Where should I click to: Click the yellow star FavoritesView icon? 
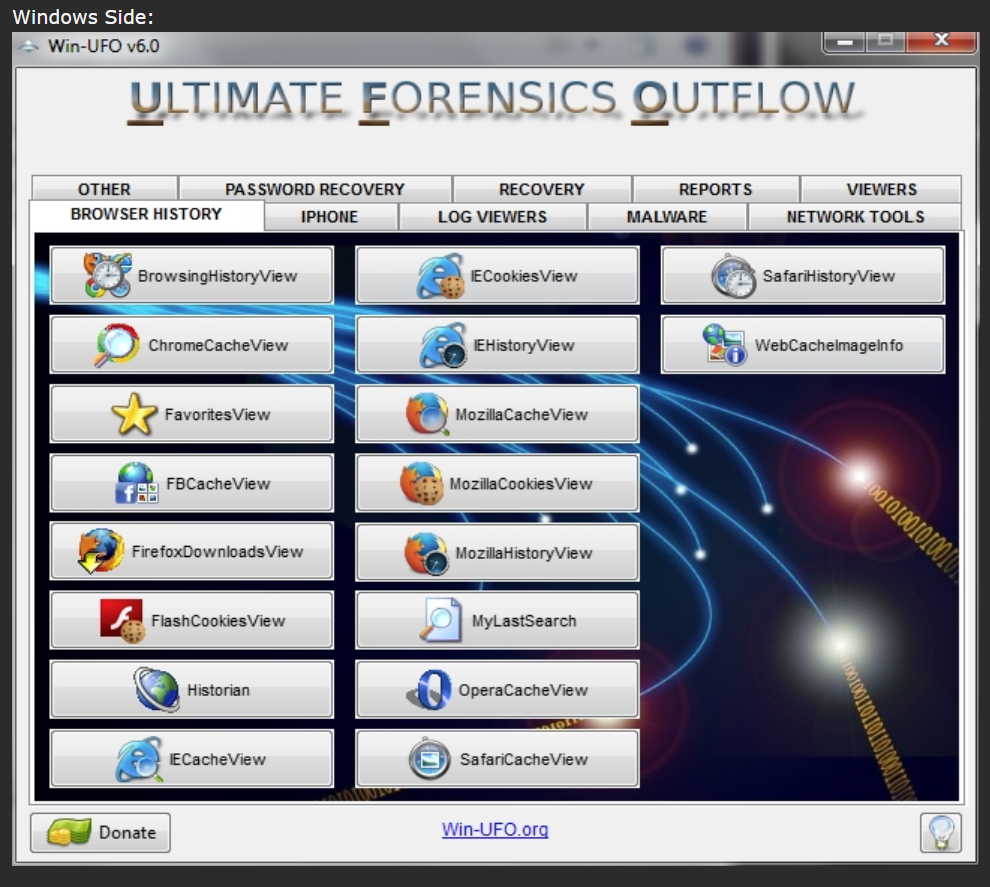pos(134,414)
